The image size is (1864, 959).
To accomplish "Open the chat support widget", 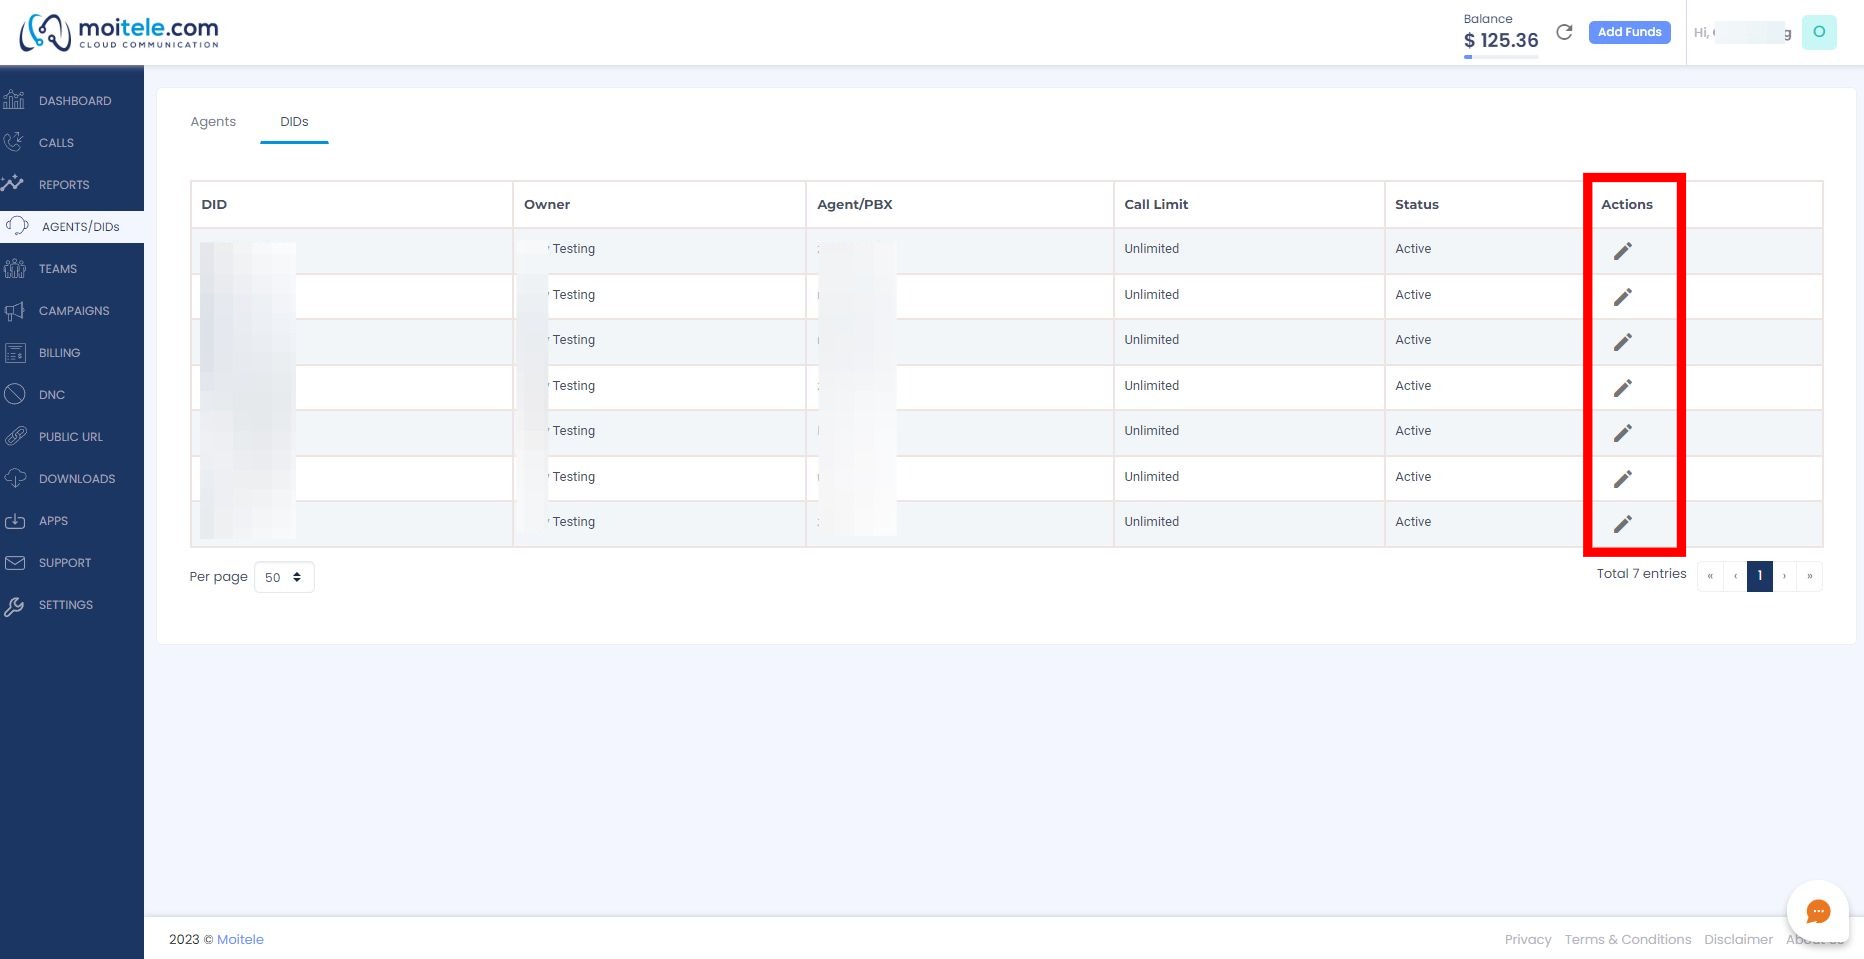I will [x=1817, y=911].
